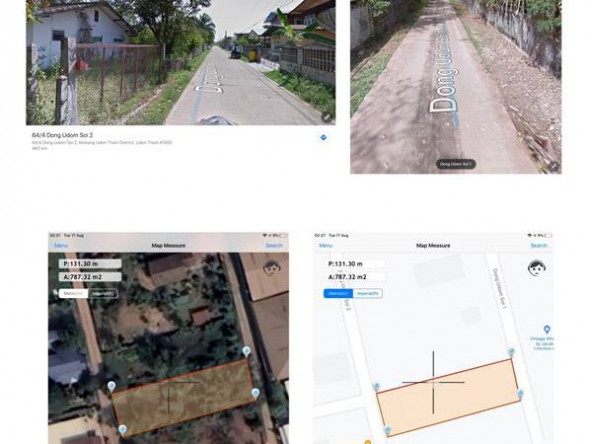
Task: Tap Search on the street-map Map Measure screen
Action: coord(539,245)
